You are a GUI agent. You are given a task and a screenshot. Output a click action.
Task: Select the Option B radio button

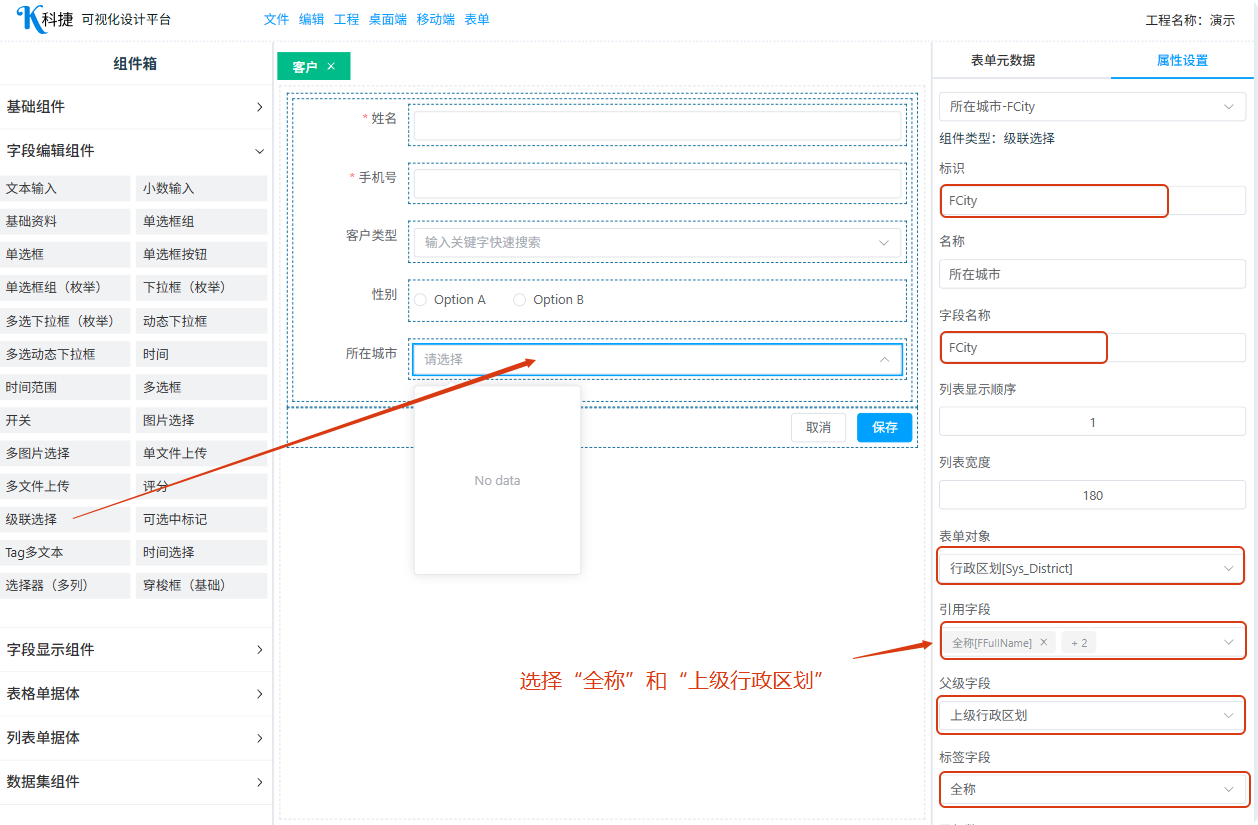pos(520,300)
